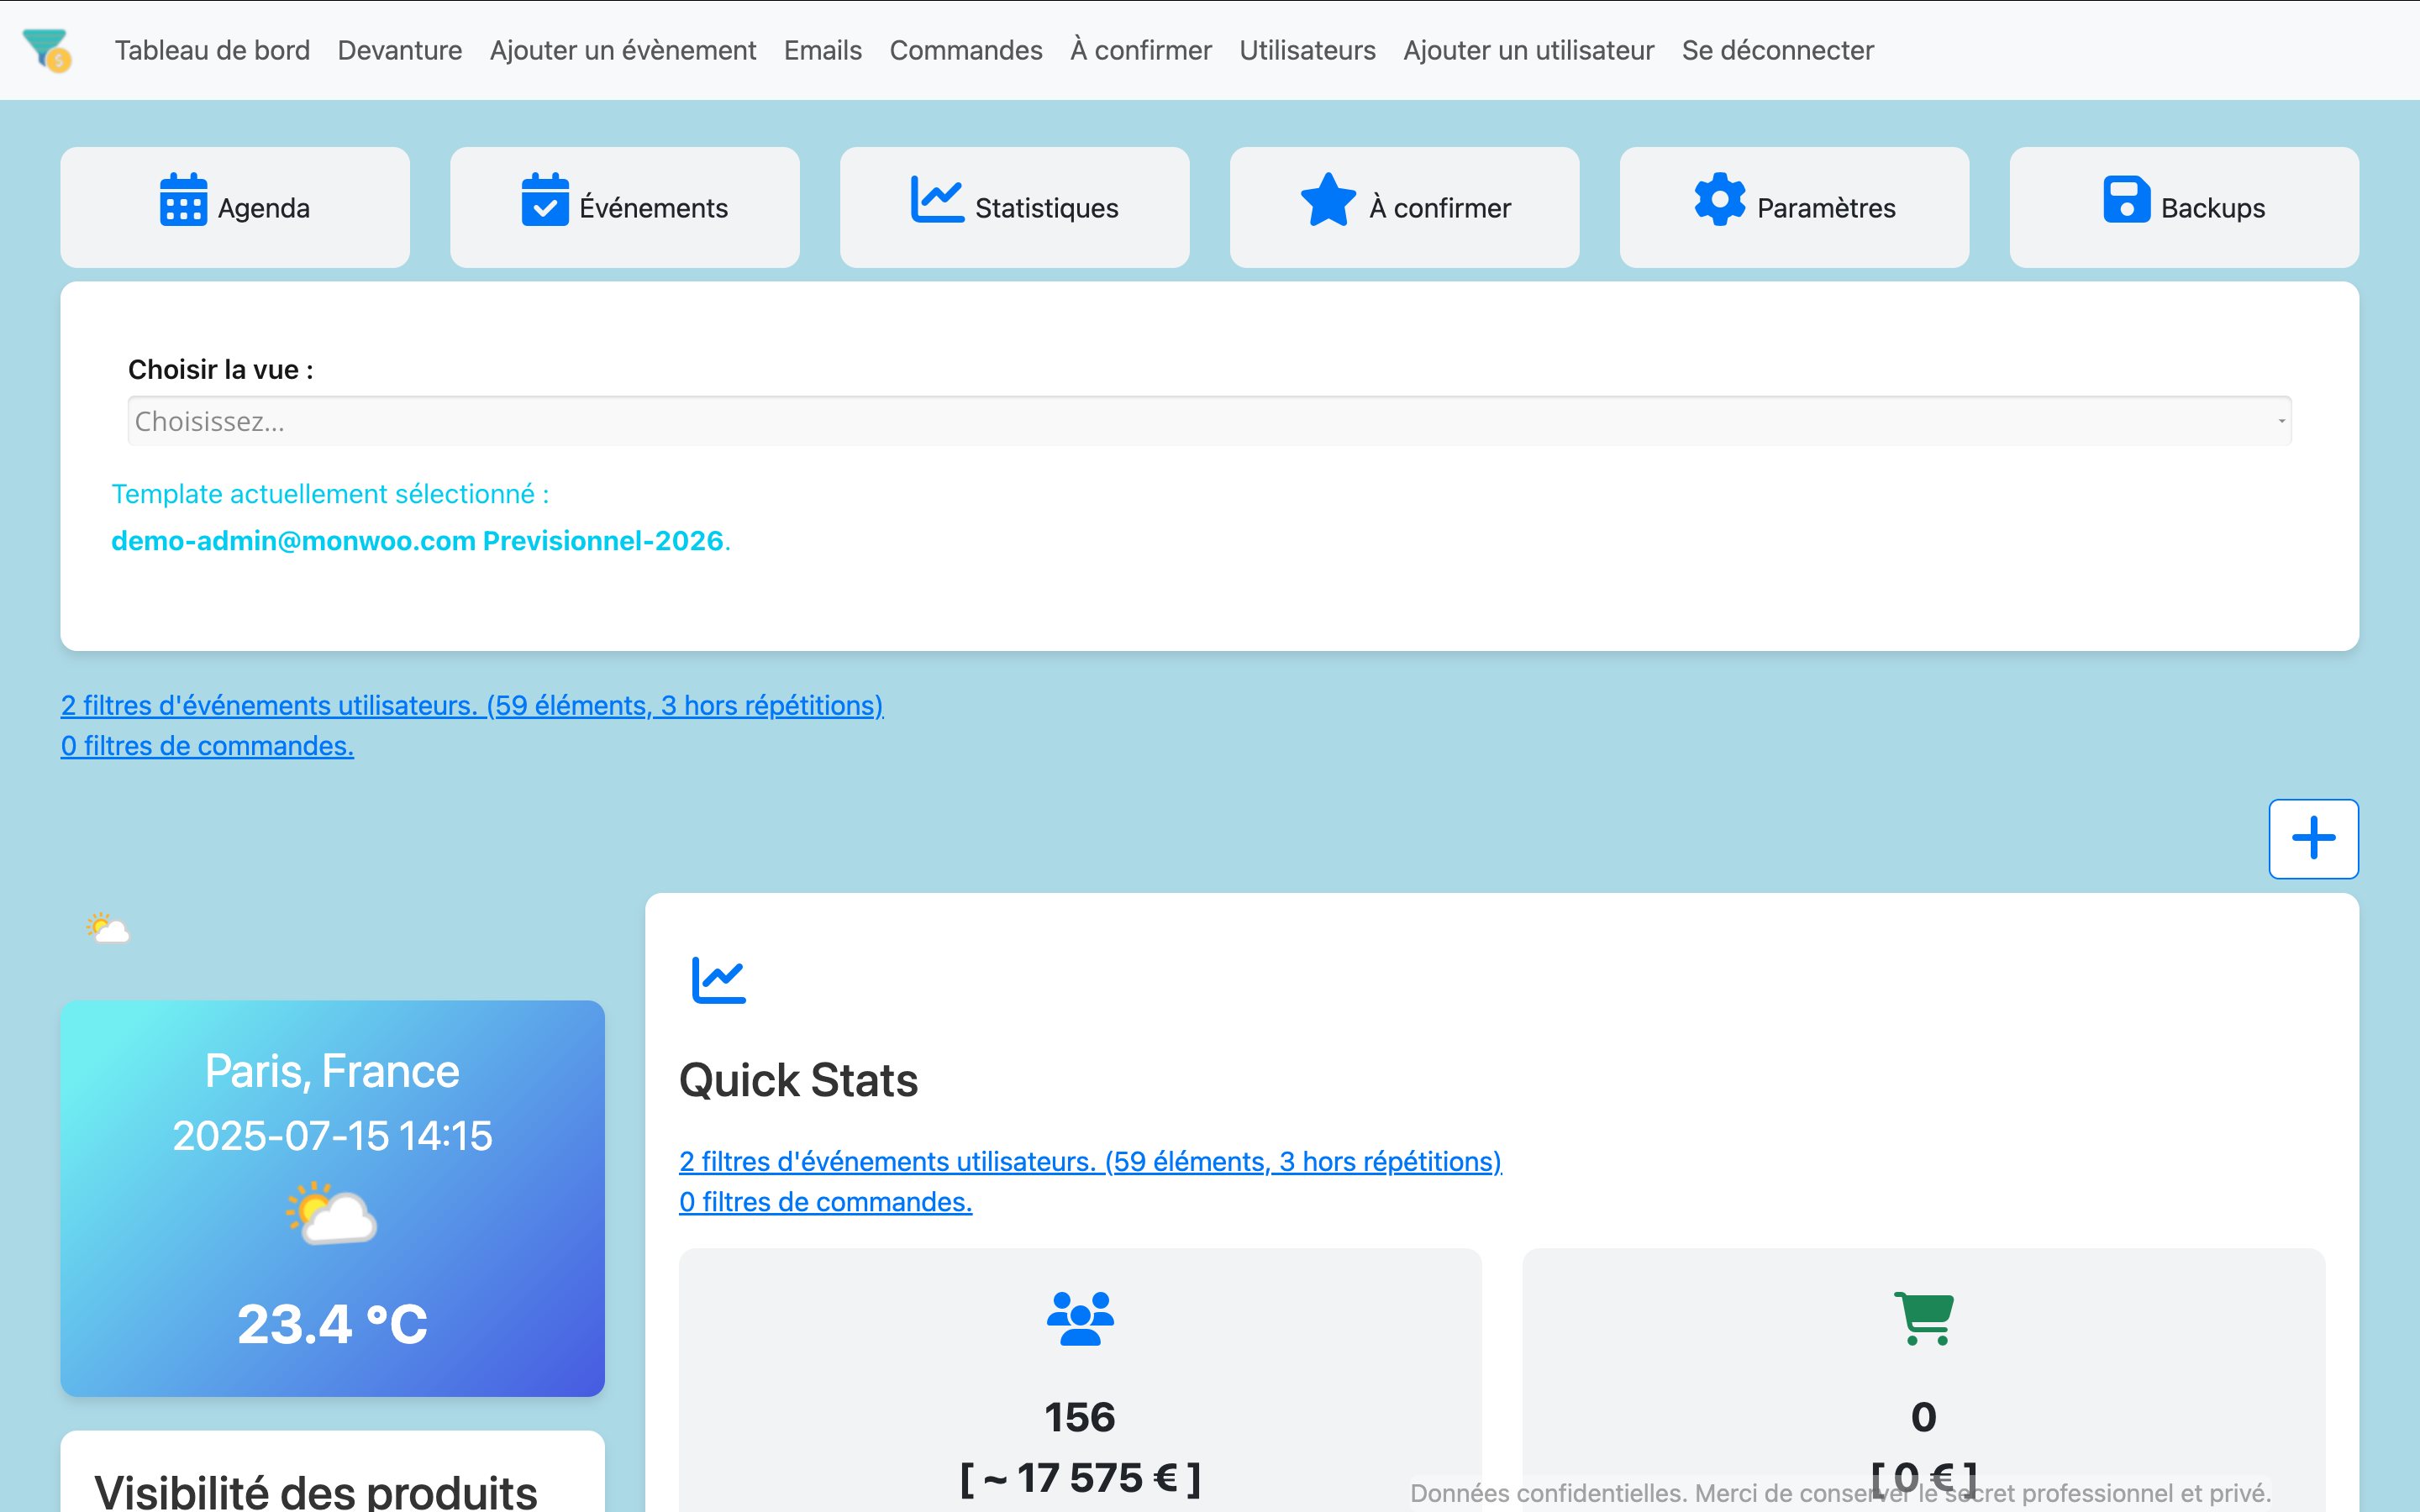Click the star icon for À confirmer
2420x1512 pixels.
click(x=1328, y=200)
